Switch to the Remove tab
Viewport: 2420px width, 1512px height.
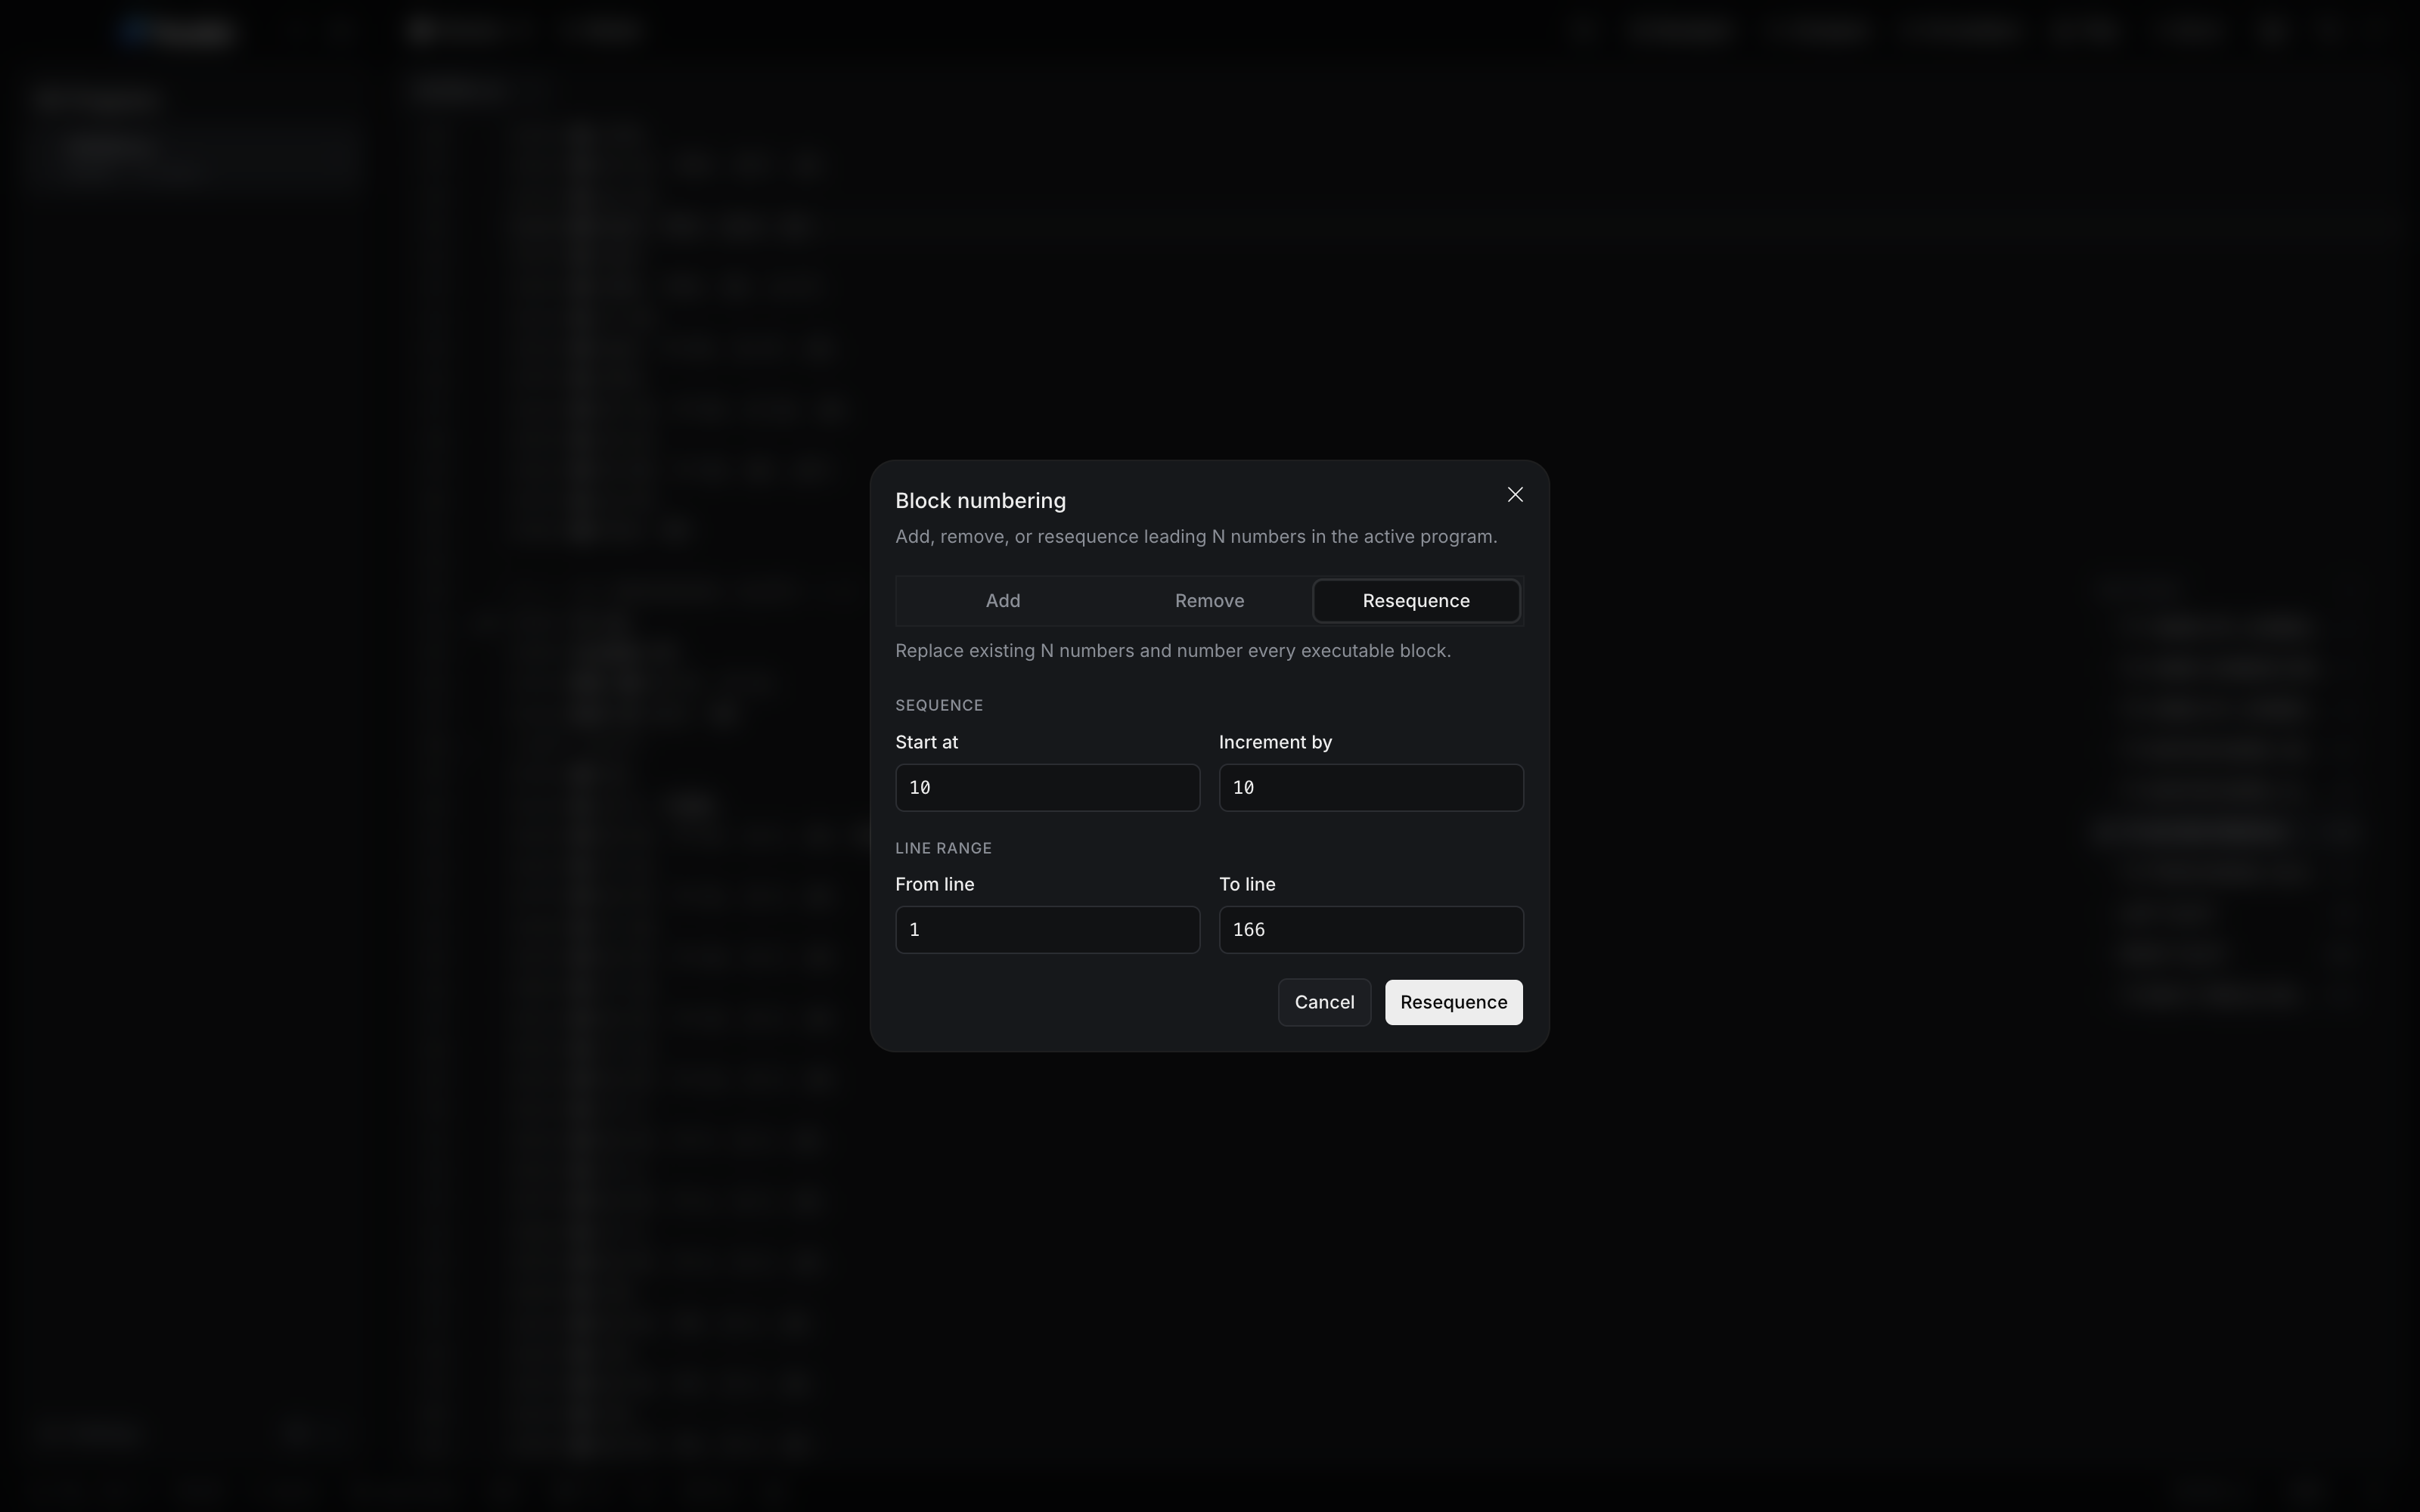[x=1209, y=601]
